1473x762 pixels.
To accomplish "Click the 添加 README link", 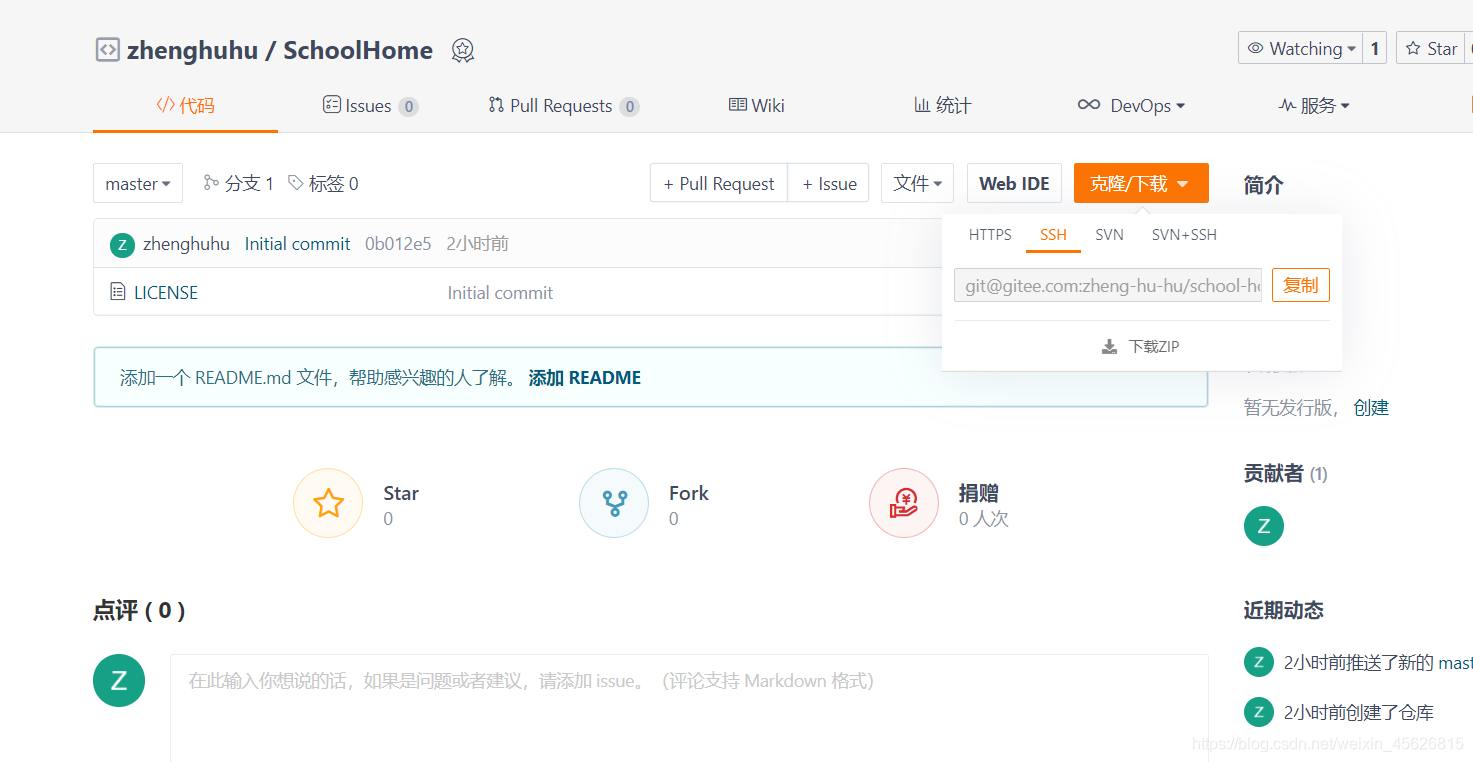I will [585, 378].
